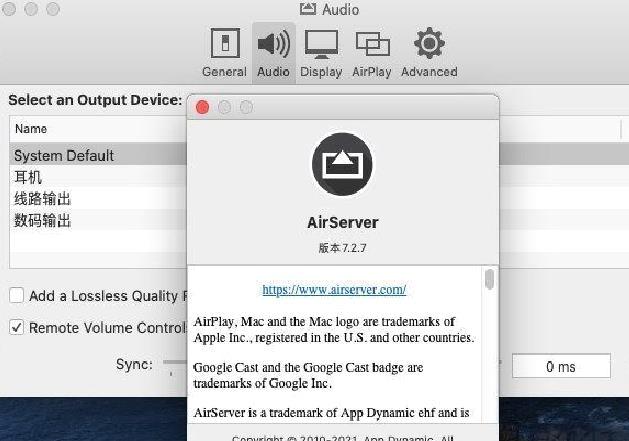
Task: Select 线路输出 output device
Action: pyautogui.click(x=98, y=198)
